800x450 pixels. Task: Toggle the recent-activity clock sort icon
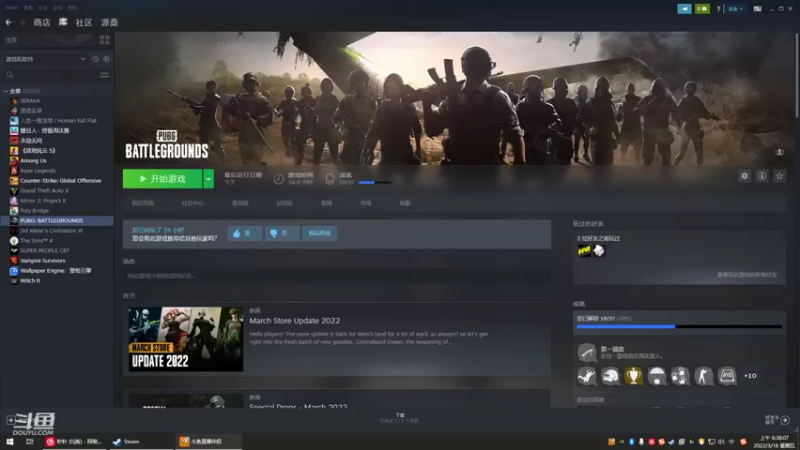(x=95, y=59)
